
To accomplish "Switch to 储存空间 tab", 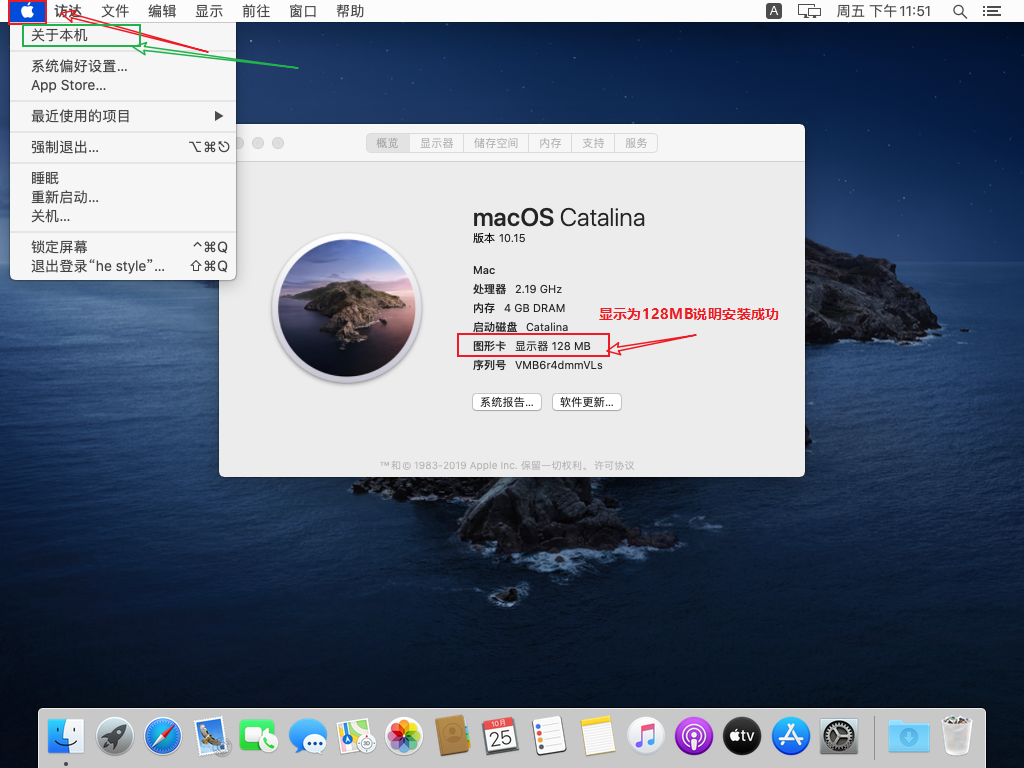I will (496, 143).
